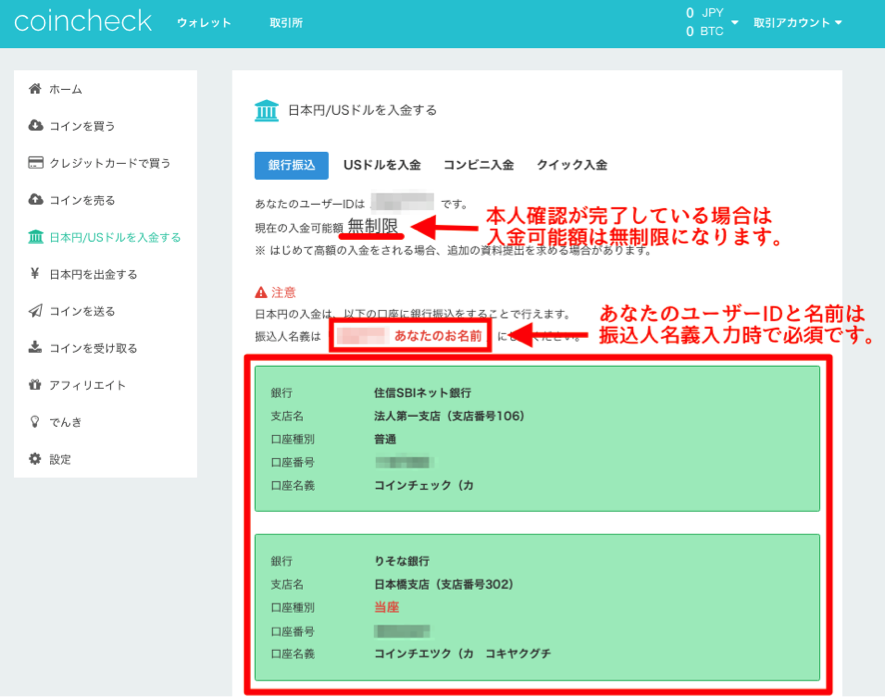The image size is (886, 697).
Task: Click the gear icon in sidebar
Action: point(35,459)
